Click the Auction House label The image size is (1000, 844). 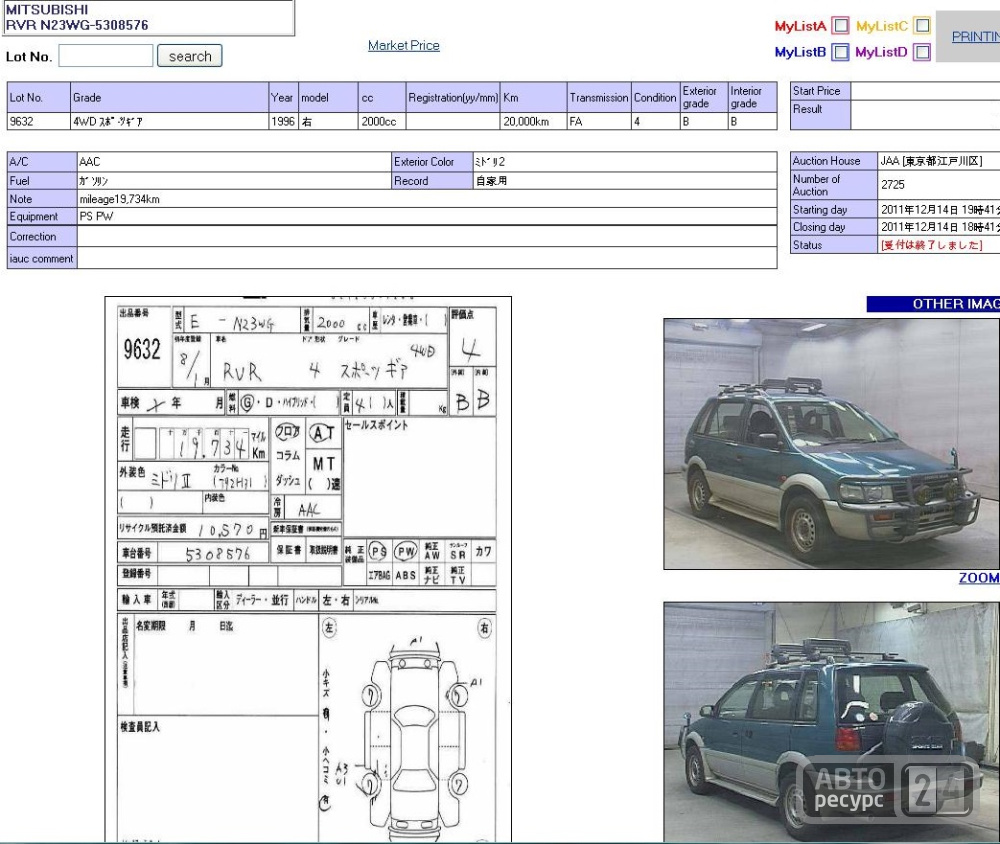[834, 161]
